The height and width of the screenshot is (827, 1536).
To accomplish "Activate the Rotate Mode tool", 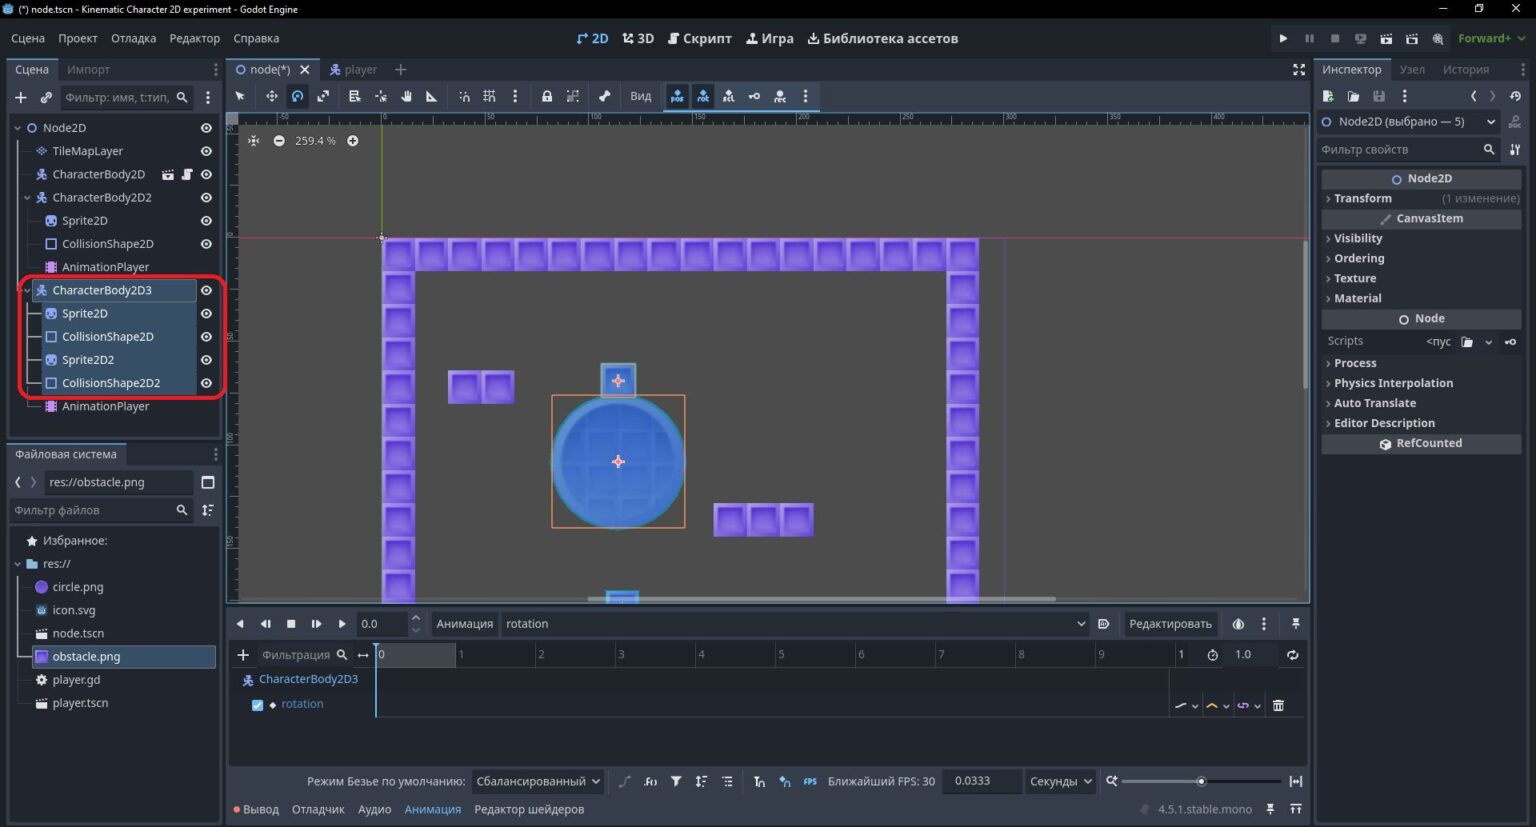I will [x=297, y=96].
